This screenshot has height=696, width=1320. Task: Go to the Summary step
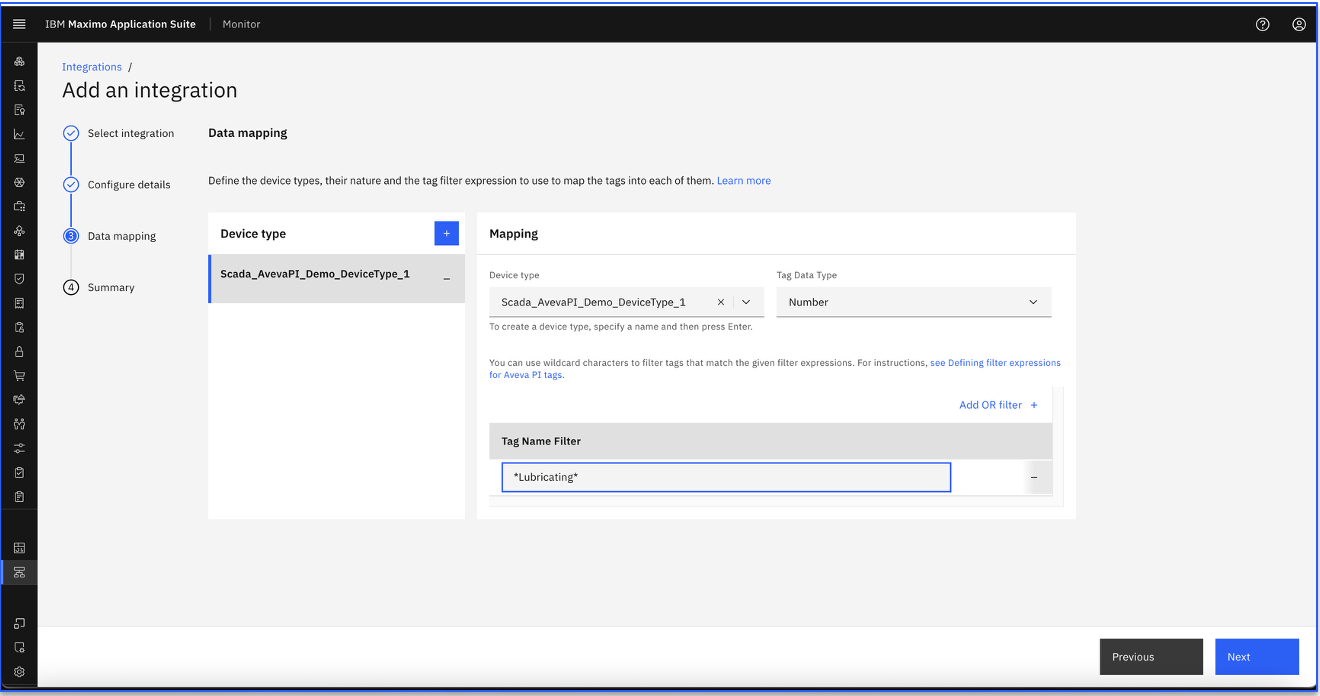pyautogui.click(x=98, y=287)
